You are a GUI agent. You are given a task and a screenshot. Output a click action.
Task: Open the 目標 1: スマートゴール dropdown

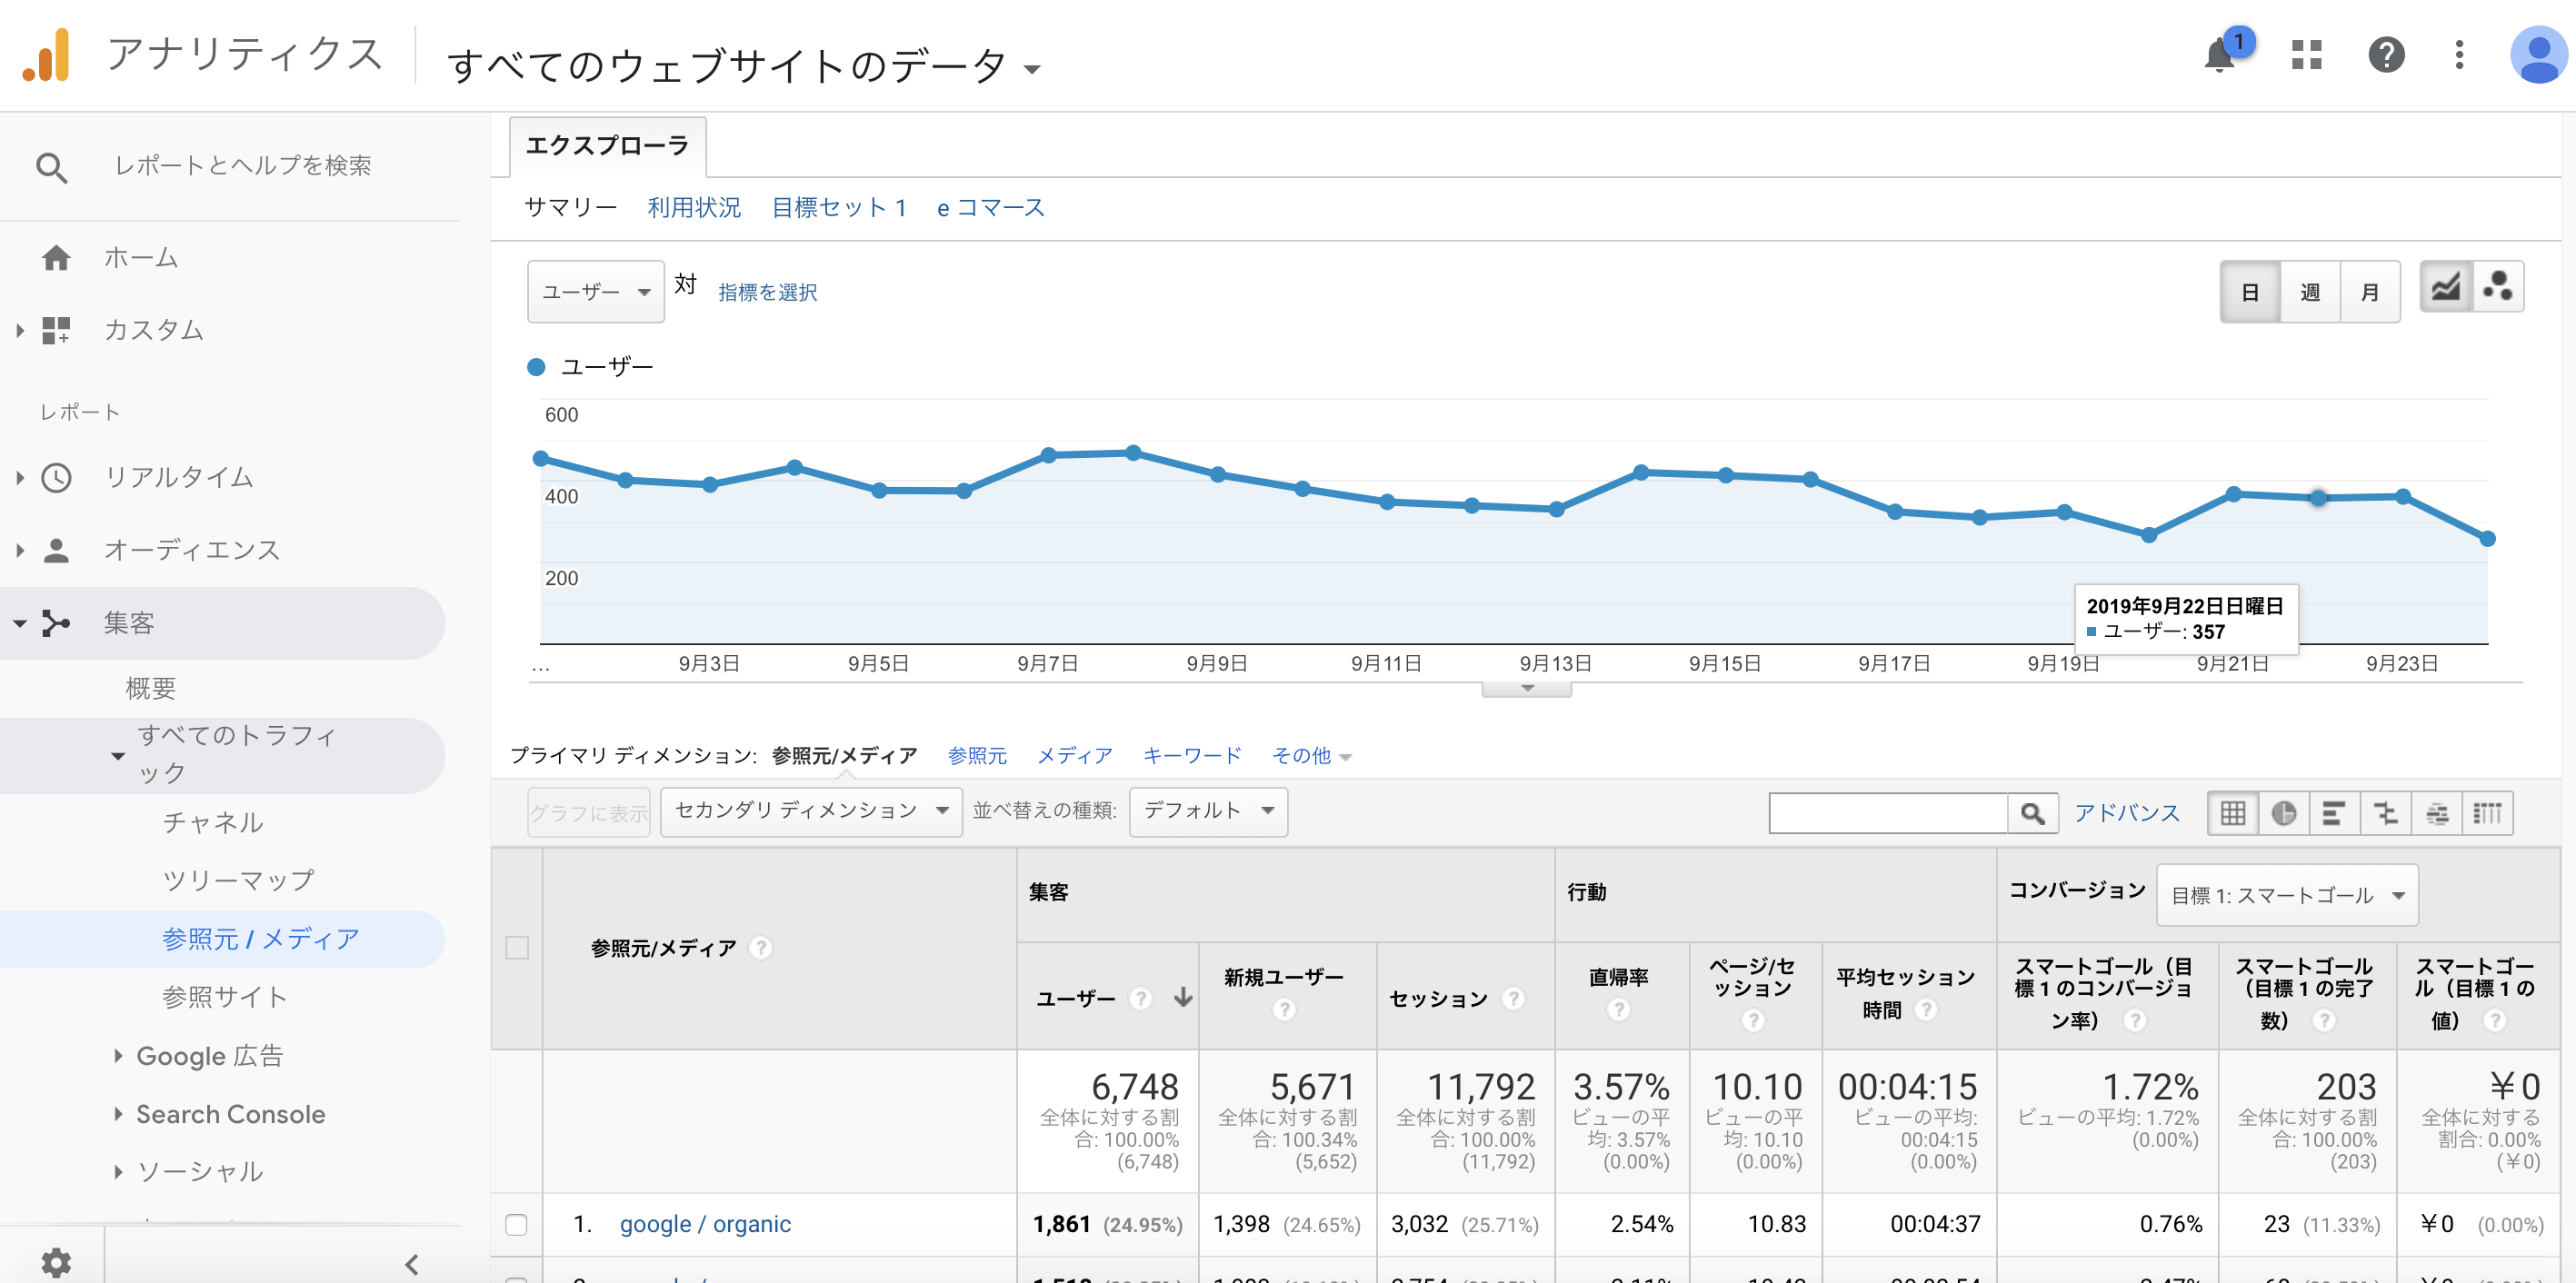pos(2286,895)
